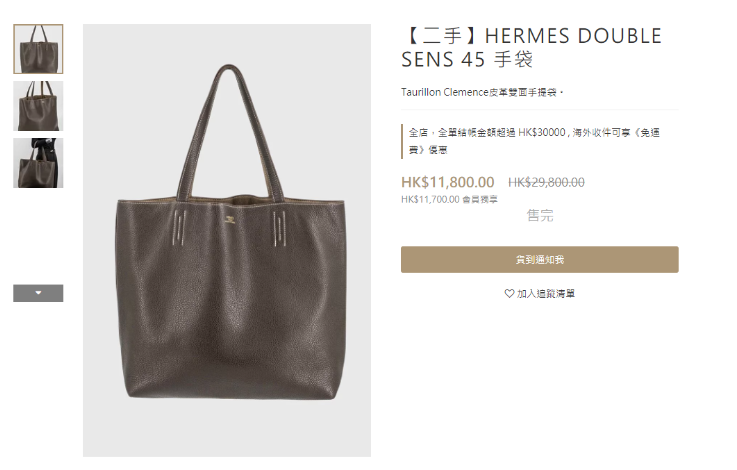Click the heart icon beside 加入追蹤清單
The height and width of the screenshot is (470, 737).
click(x=509, y=294)
